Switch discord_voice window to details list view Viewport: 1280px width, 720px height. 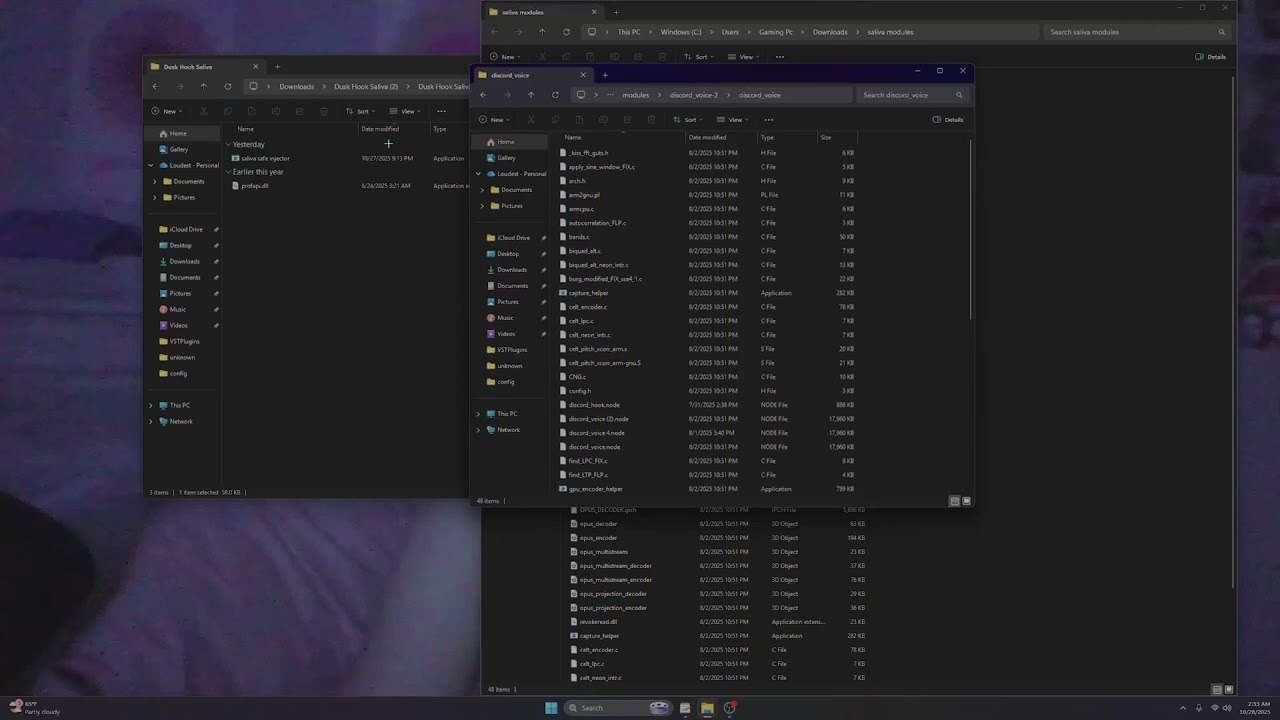coord(955,501)
